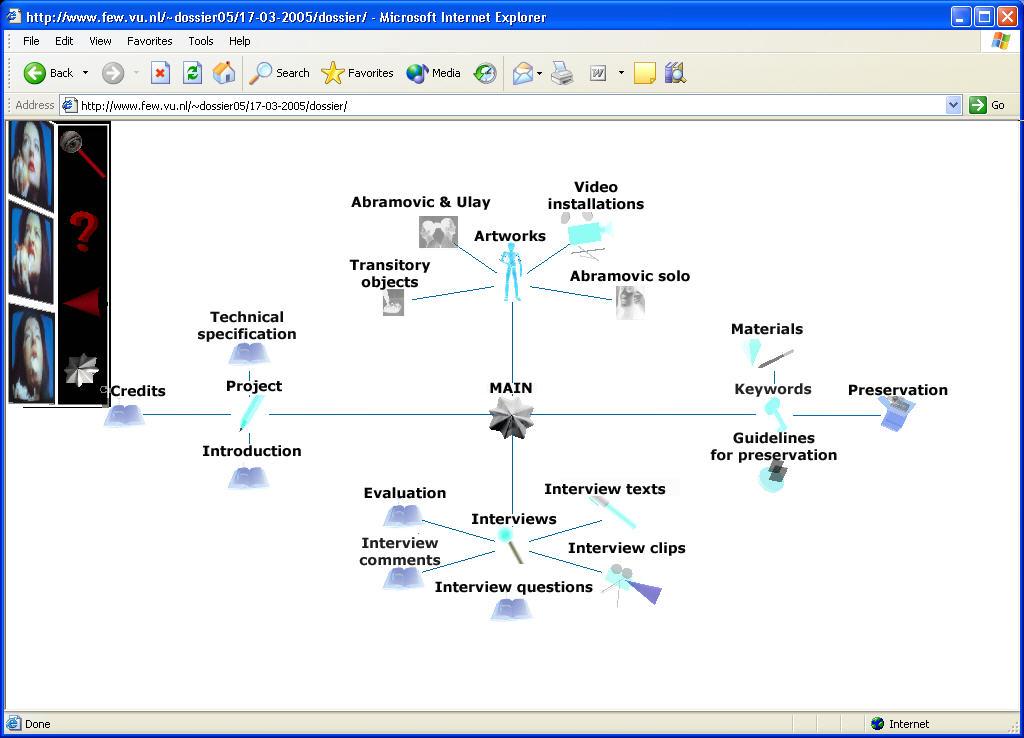Go to Home page icon
This screenshot has height=738, width=1024.
click(224, 73)
